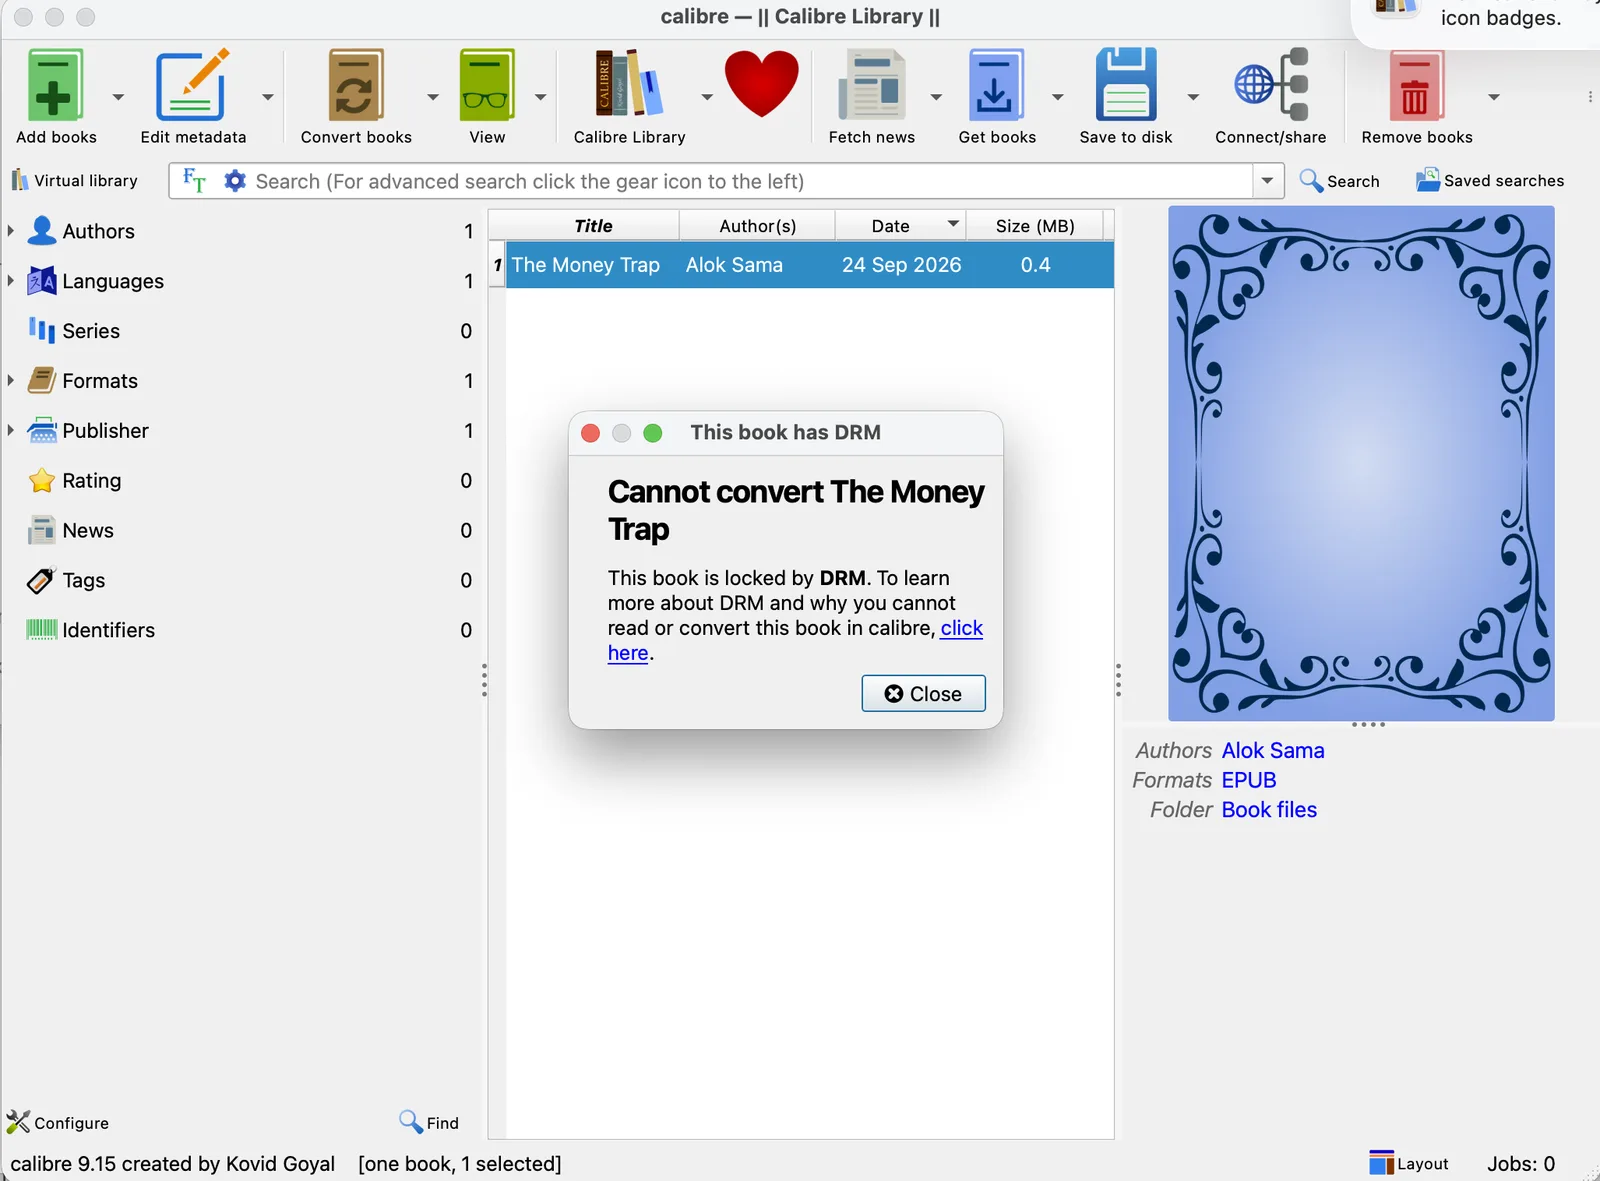This screenshot has height=1181, width=1600.
Task: Show Jobs: 0 list
Action: tap(1521, 1164)
